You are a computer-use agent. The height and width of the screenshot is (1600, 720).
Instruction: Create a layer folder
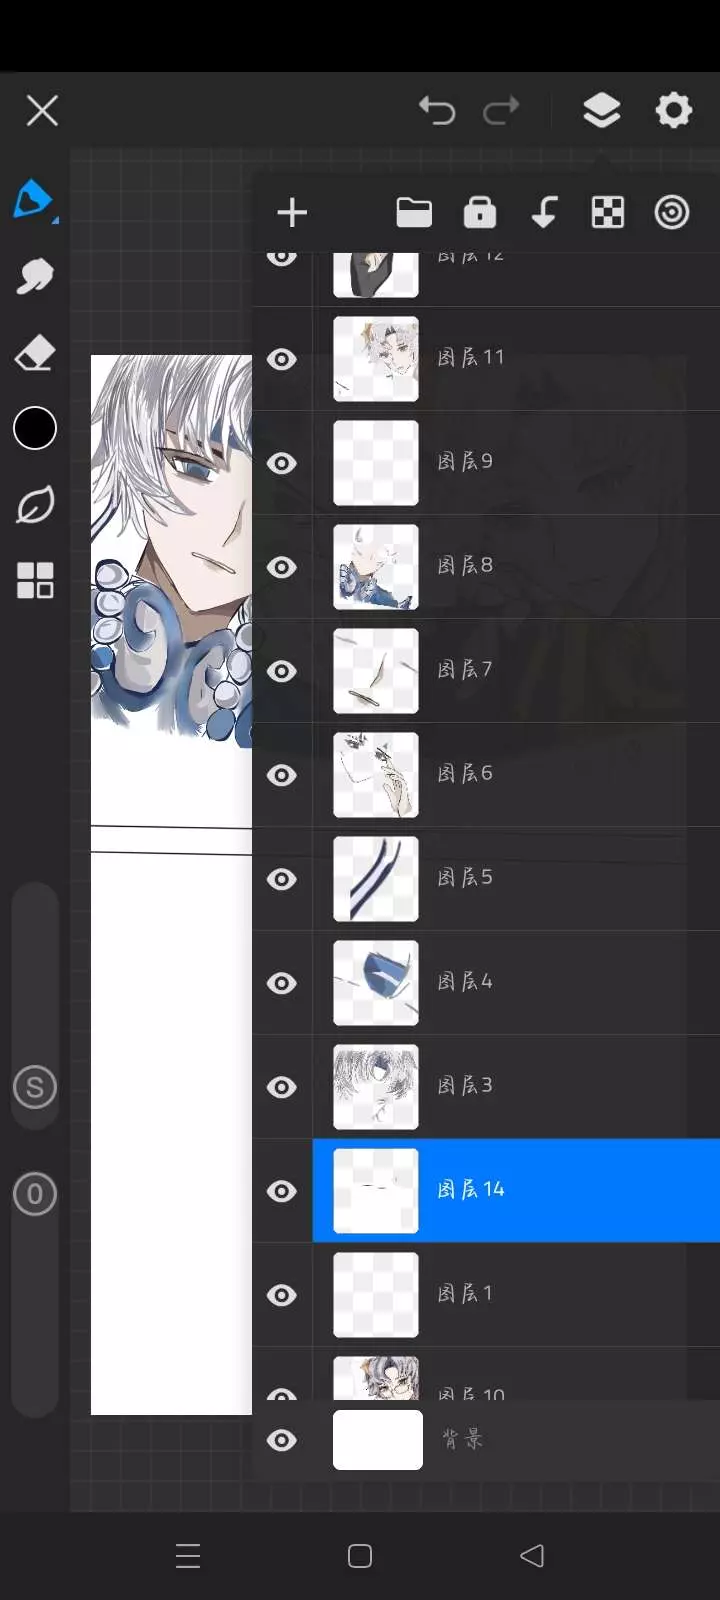click(414, 212)
